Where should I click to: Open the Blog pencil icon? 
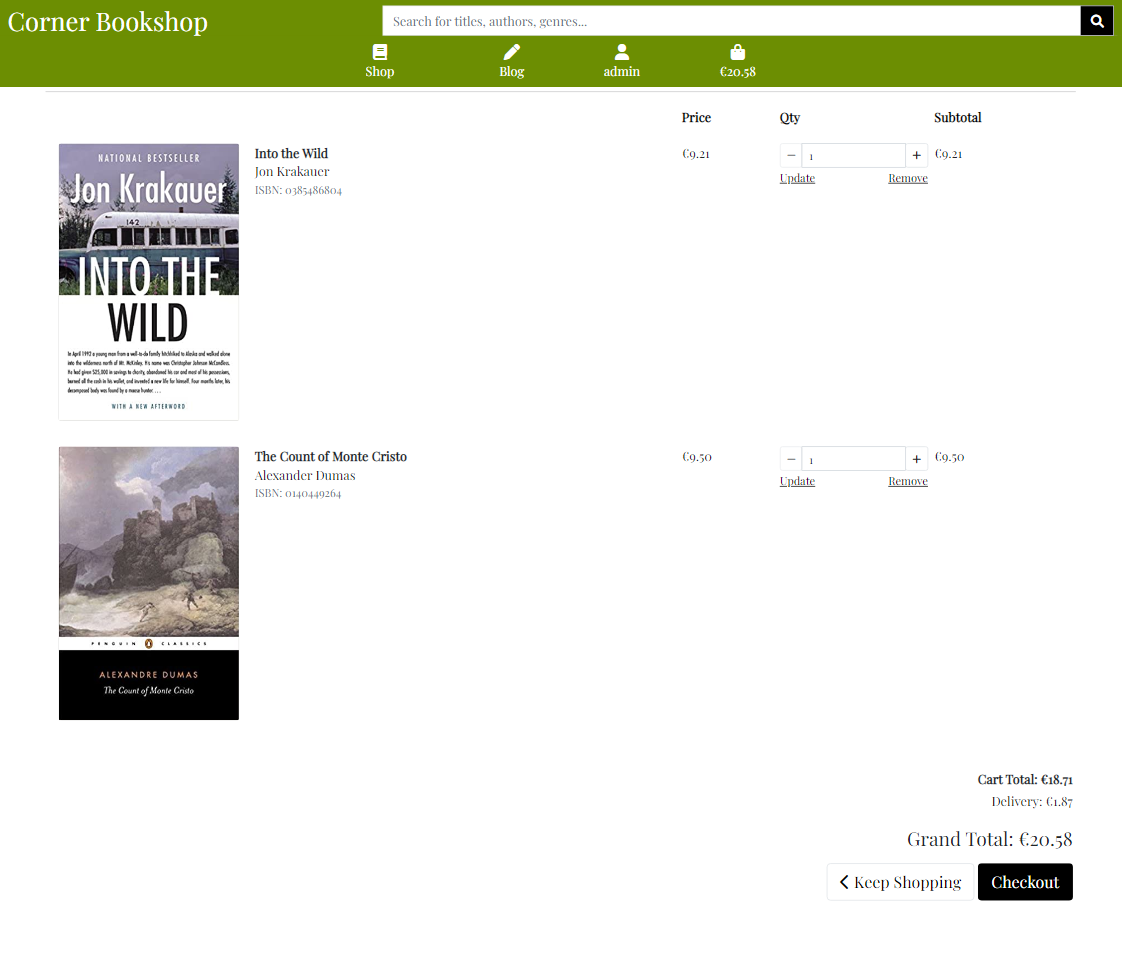pyautogui.click(x=512, y=52)
